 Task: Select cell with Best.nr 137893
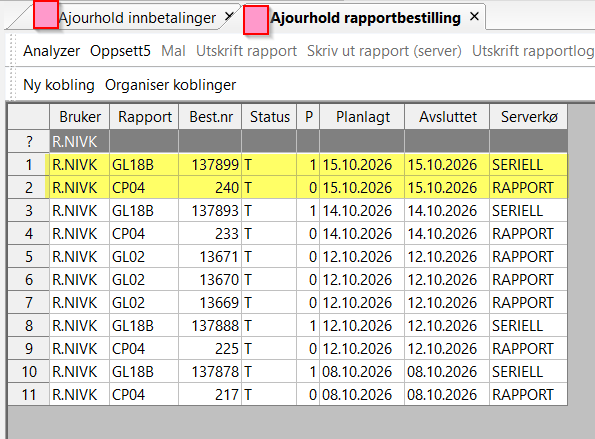pos(210,211)
